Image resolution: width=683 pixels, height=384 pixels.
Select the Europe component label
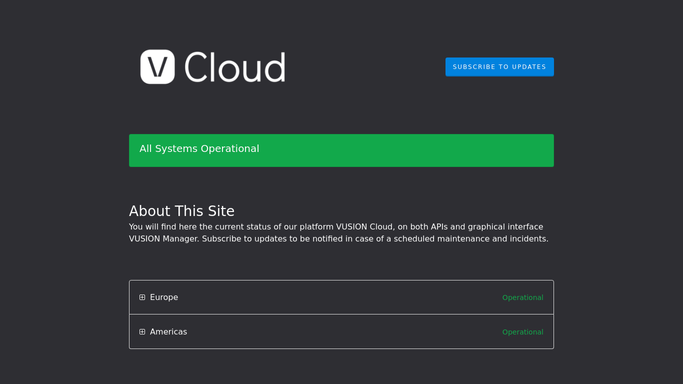tap(164, 297)
